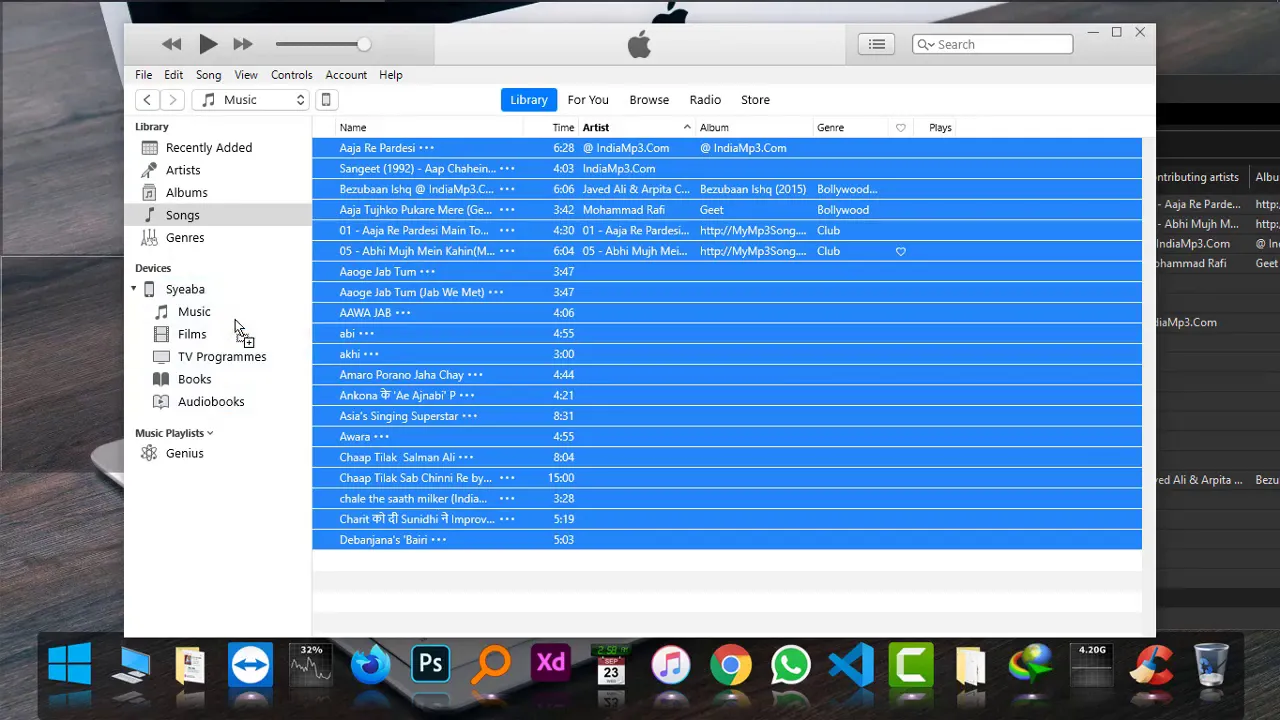Open the Controls menu
This screenshot has height=720, width=1280.
292,75
